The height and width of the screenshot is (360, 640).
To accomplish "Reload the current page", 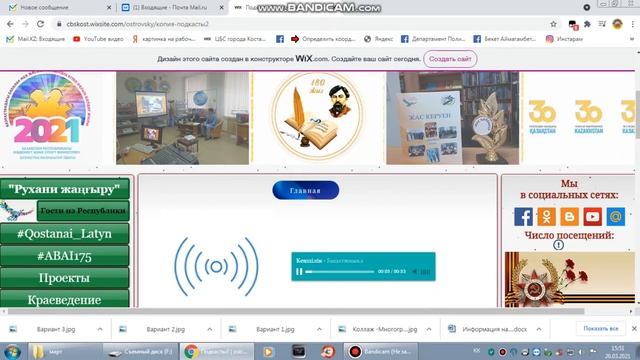I will (x=40, y=24).
